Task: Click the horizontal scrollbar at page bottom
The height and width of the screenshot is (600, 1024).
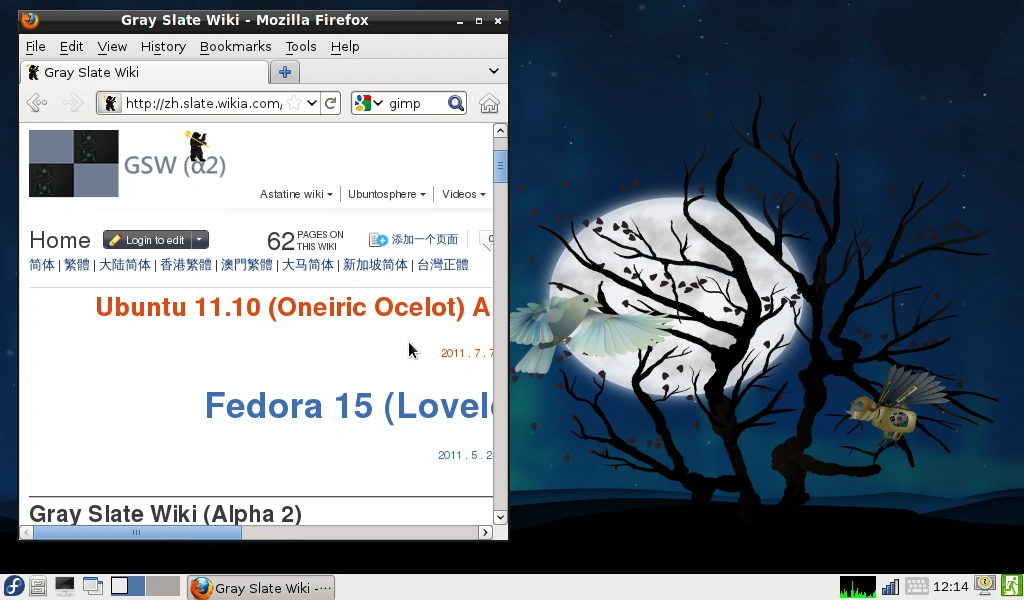Action: click(135, 533)
